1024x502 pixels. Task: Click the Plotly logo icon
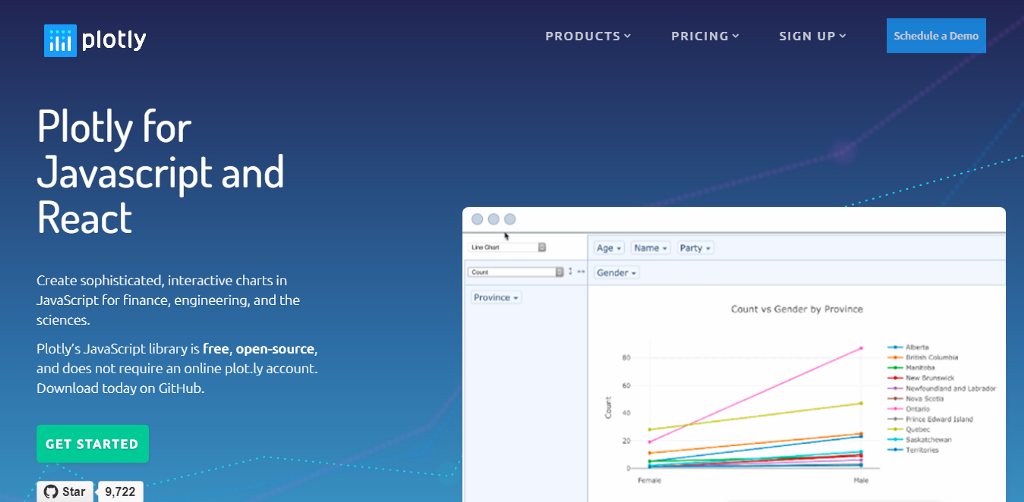(60, 40)
